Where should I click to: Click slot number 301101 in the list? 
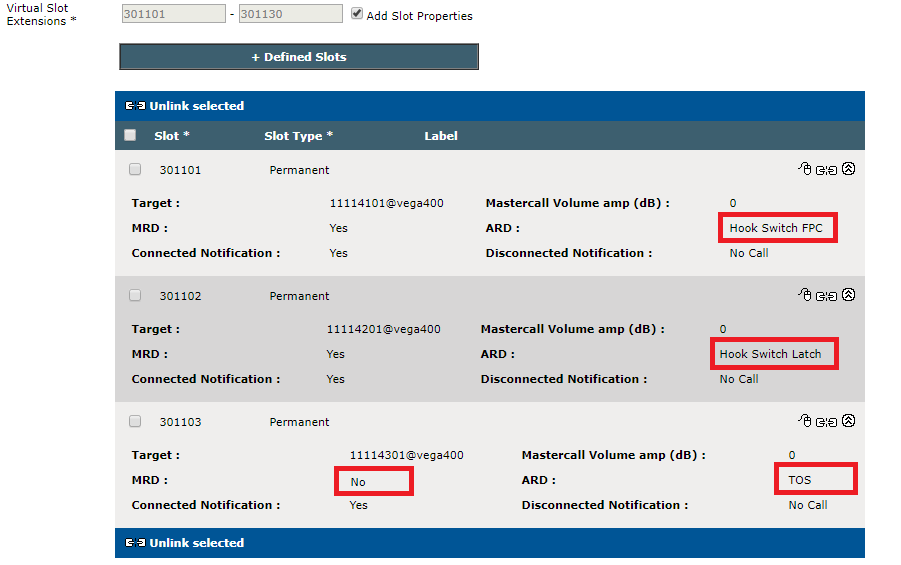pos(180,170)
